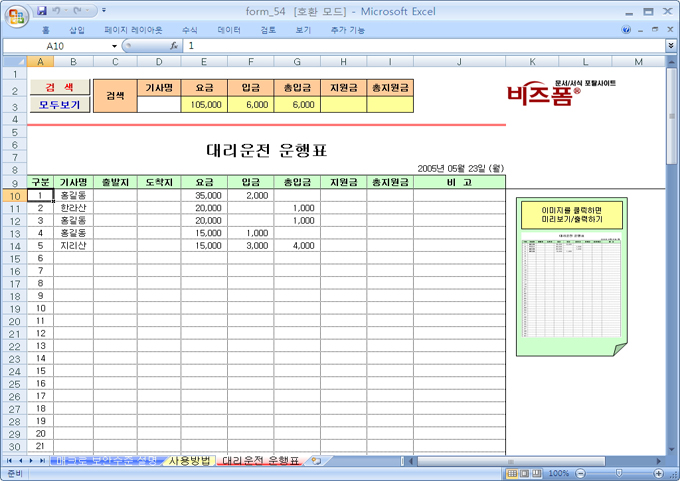Minimize the ribbon workbook window
The width and height of the screenshot is (680, 481).
pos(641,30)
